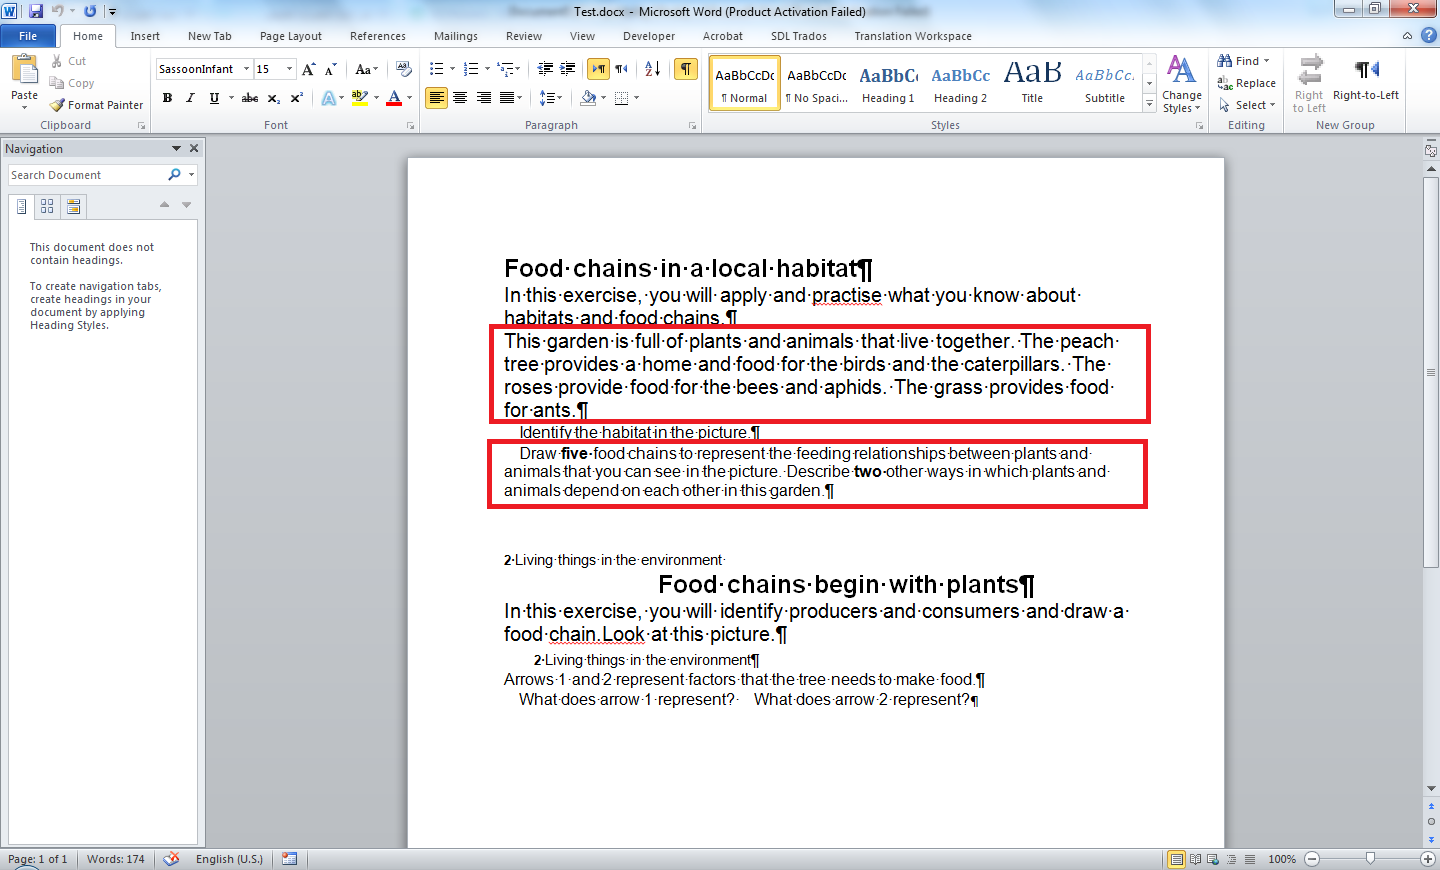Click the Words: 174 count
The width and height of the screenshot is (1440, 870).
click(x=116, y=859)
